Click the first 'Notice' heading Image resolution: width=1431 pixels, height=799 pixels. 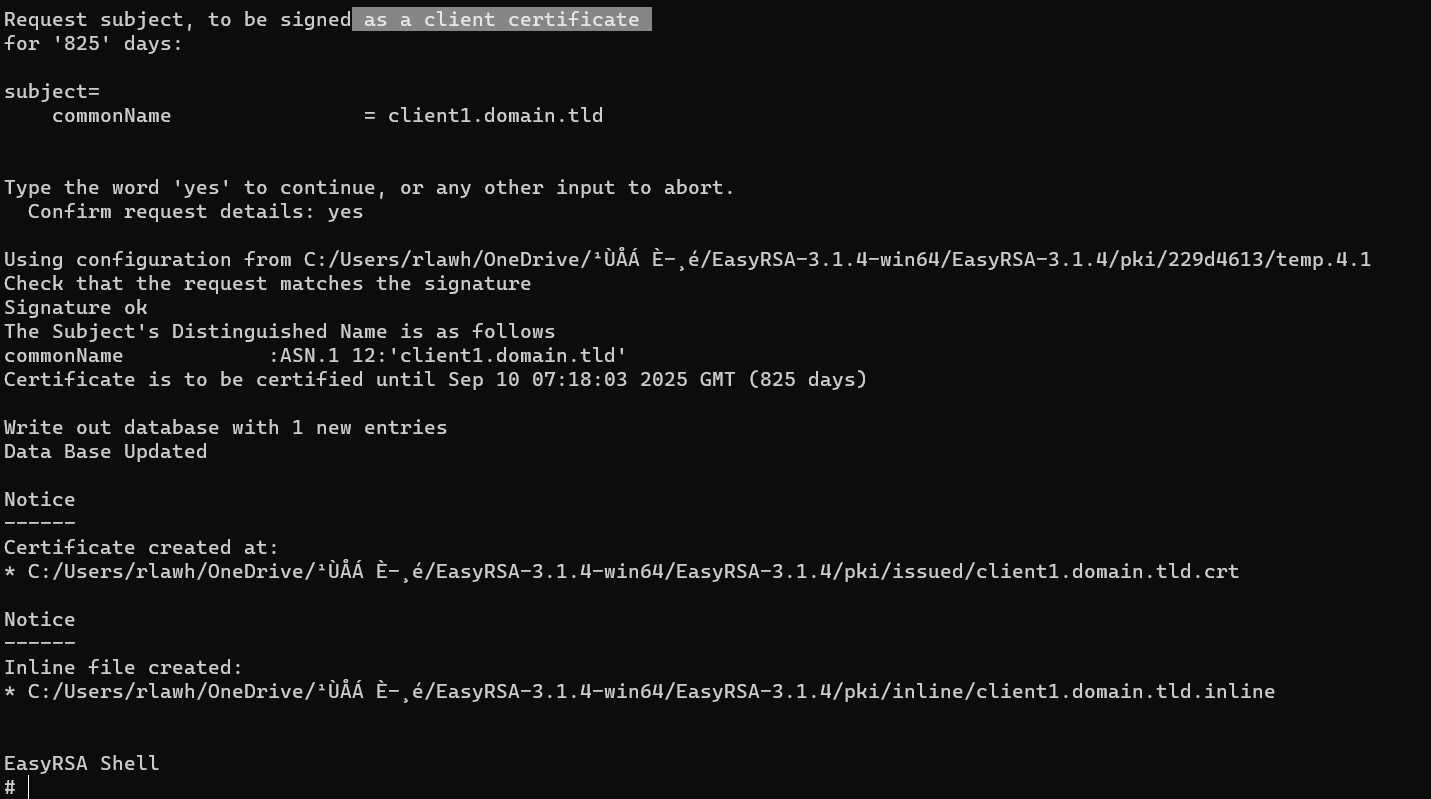click(x=39, y=499)
